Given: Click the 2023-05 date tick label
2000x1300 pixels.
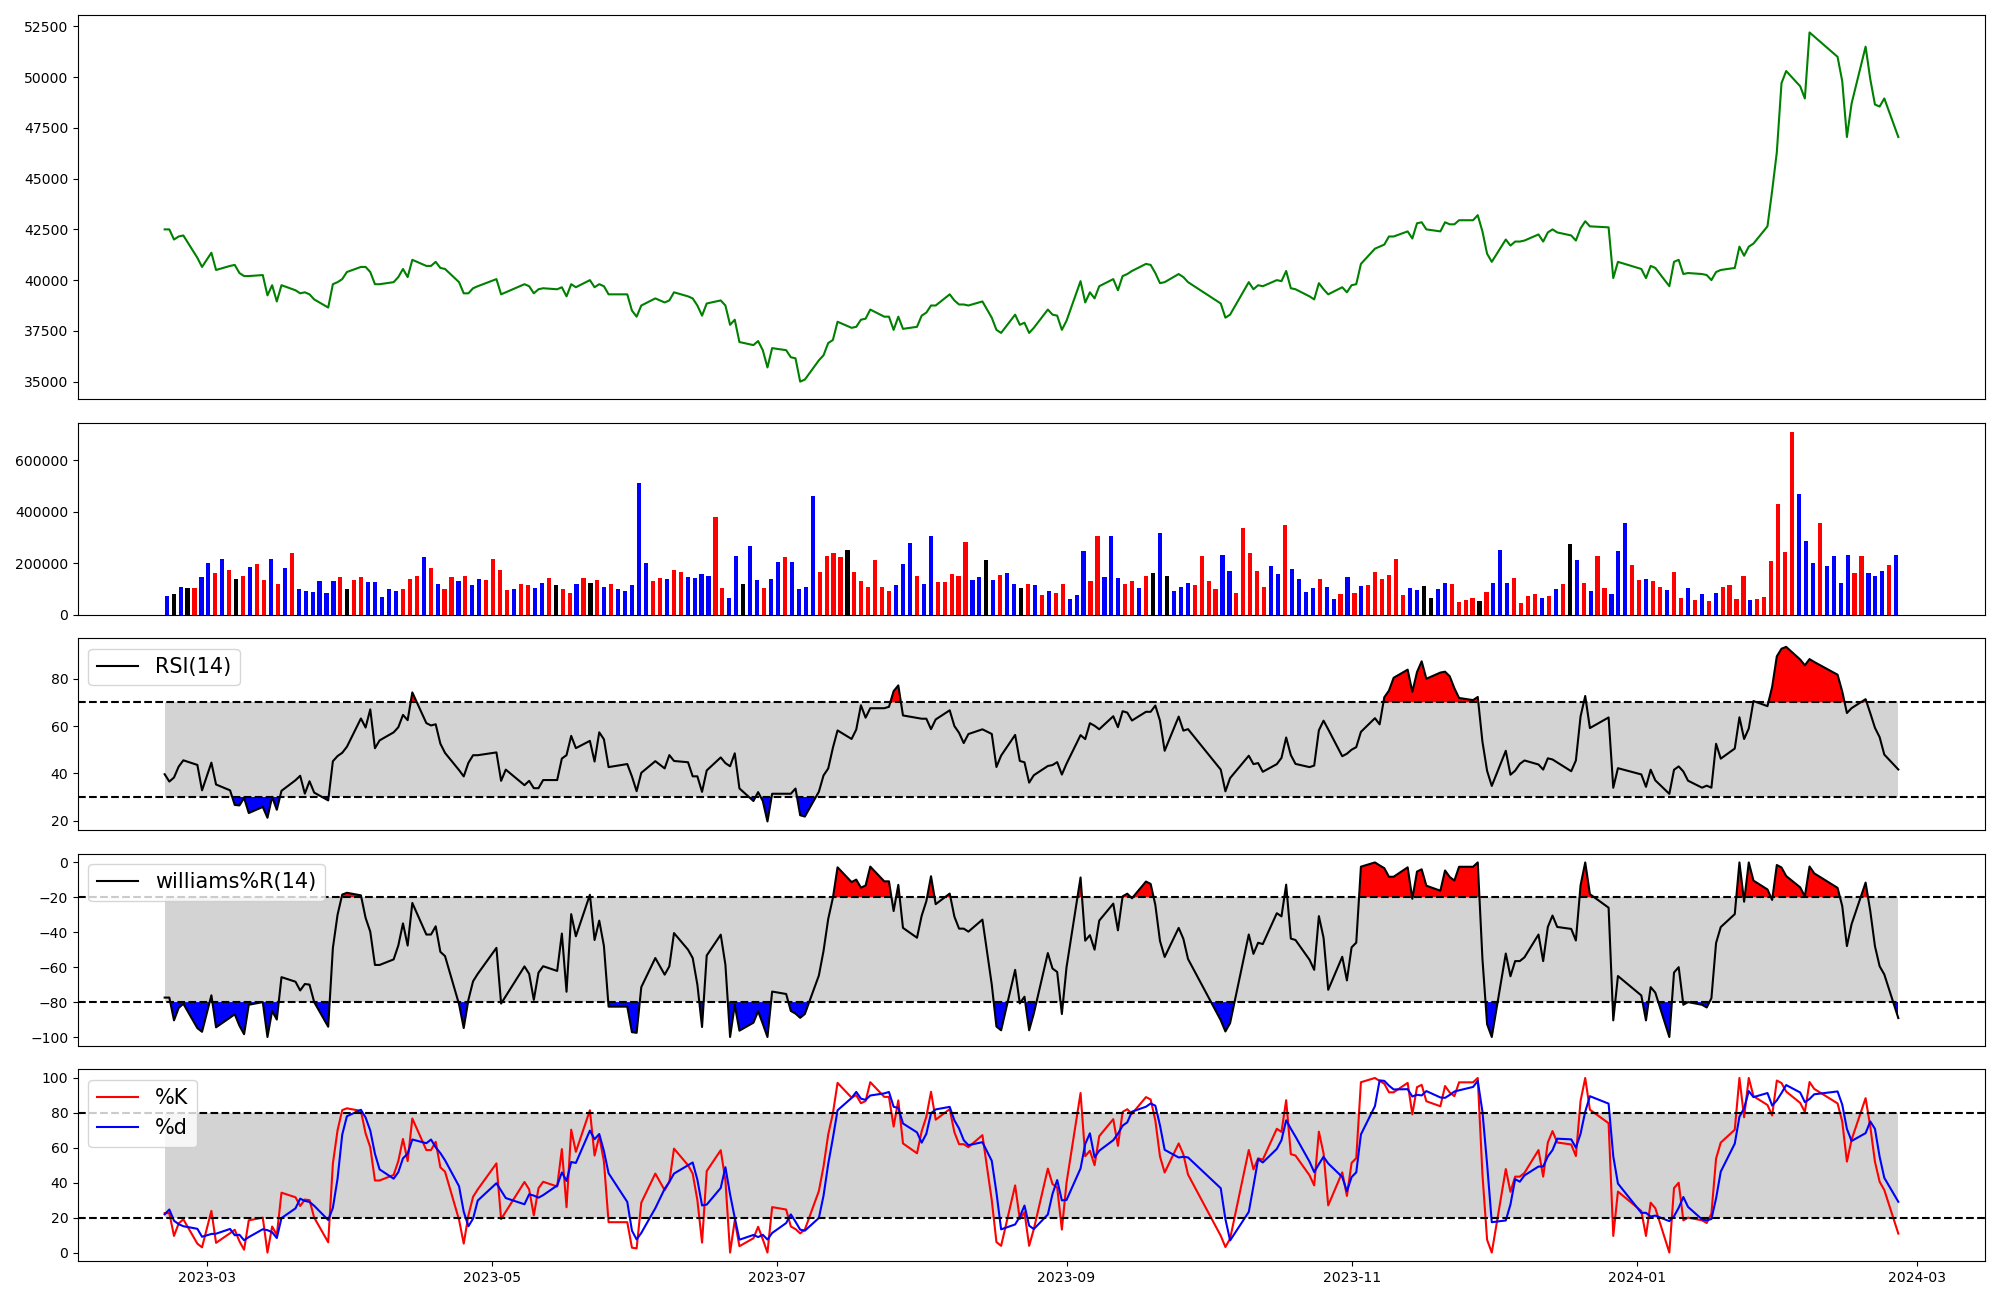Looking at the screenshot, I should pos(492,1277).
